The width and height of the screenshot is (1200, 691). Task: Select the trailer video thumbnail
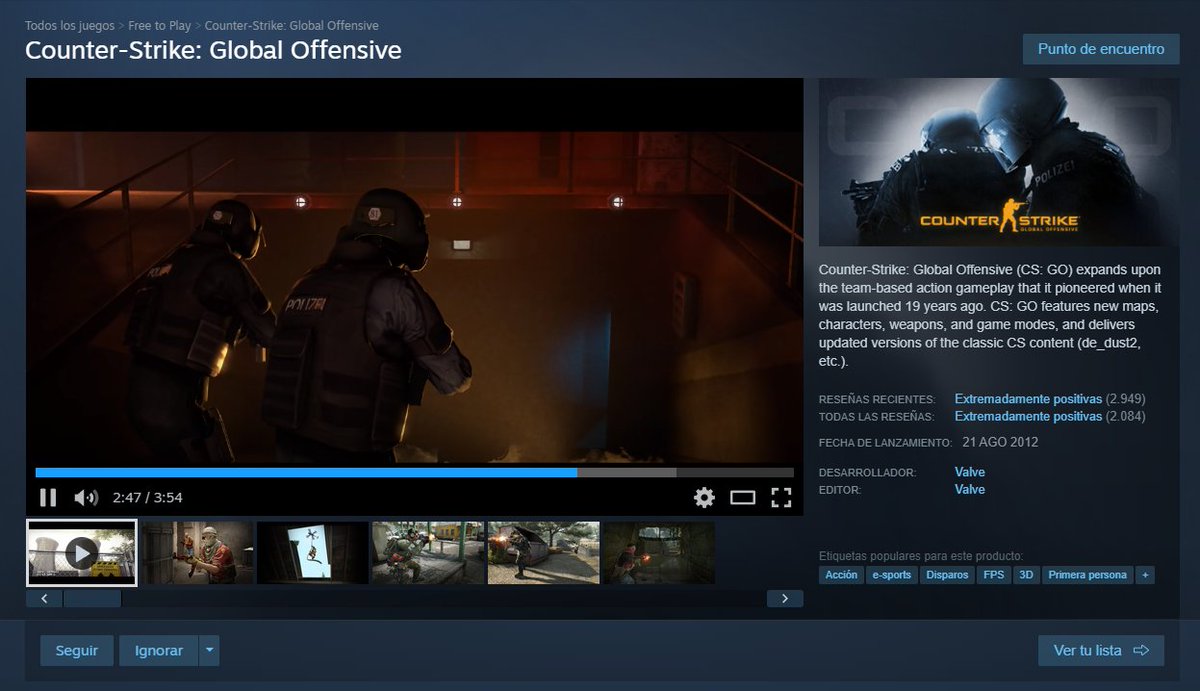tap(81, 552)
